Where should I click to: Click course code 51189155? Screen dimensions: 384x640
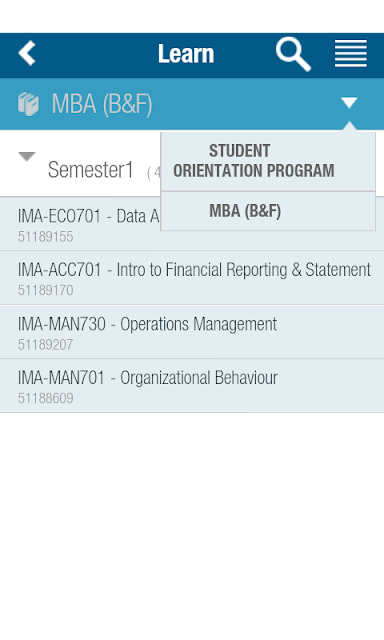pos(46,237)
